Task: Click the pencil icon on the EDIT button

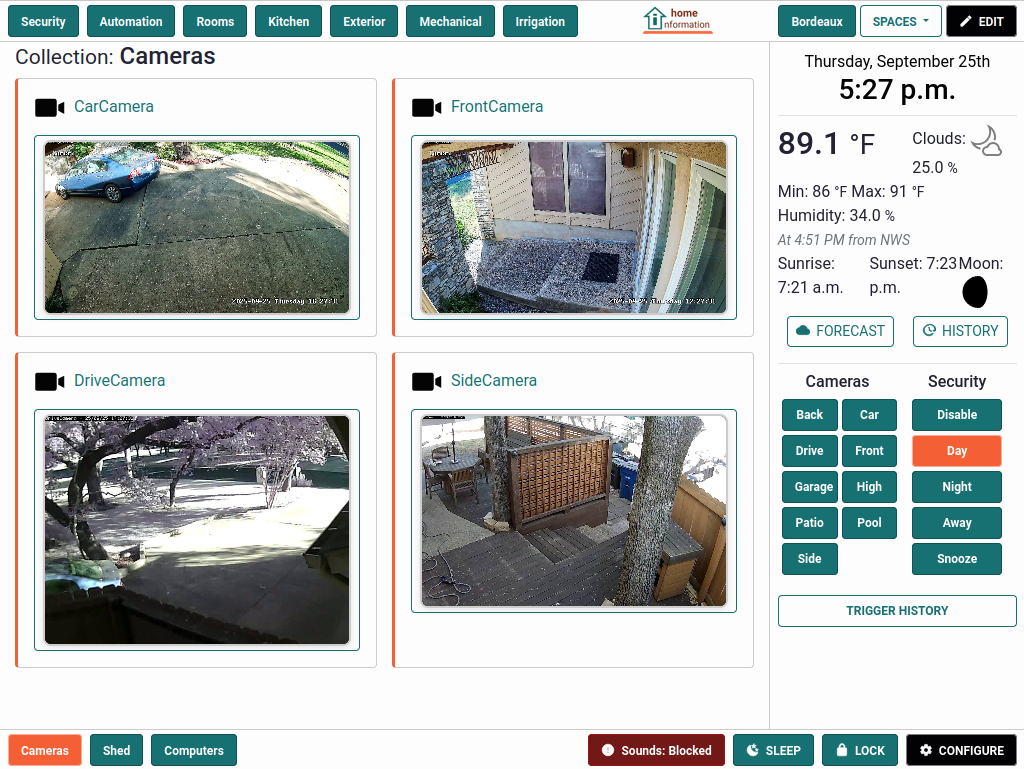Action: tap(965, 20)
